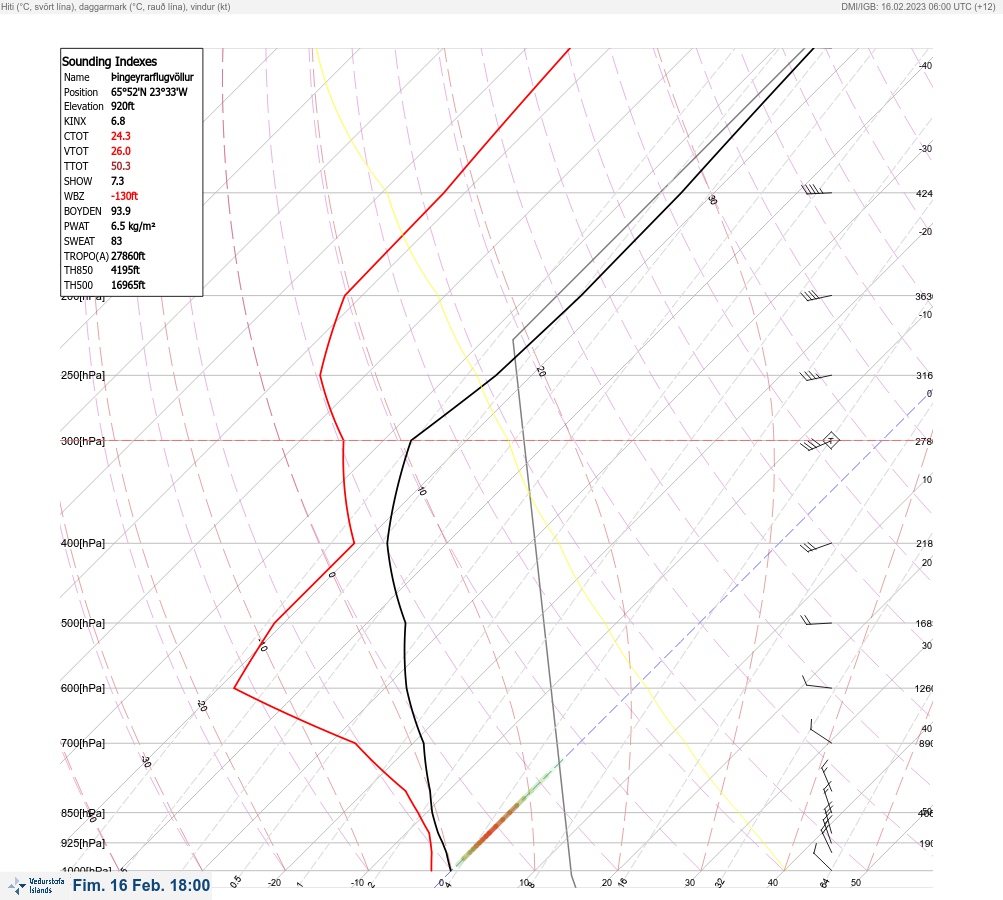This screenshot has width=1003, height=900.
Task: Click the wind barb at 300 hPa level
Action: (x=820, y=442)
